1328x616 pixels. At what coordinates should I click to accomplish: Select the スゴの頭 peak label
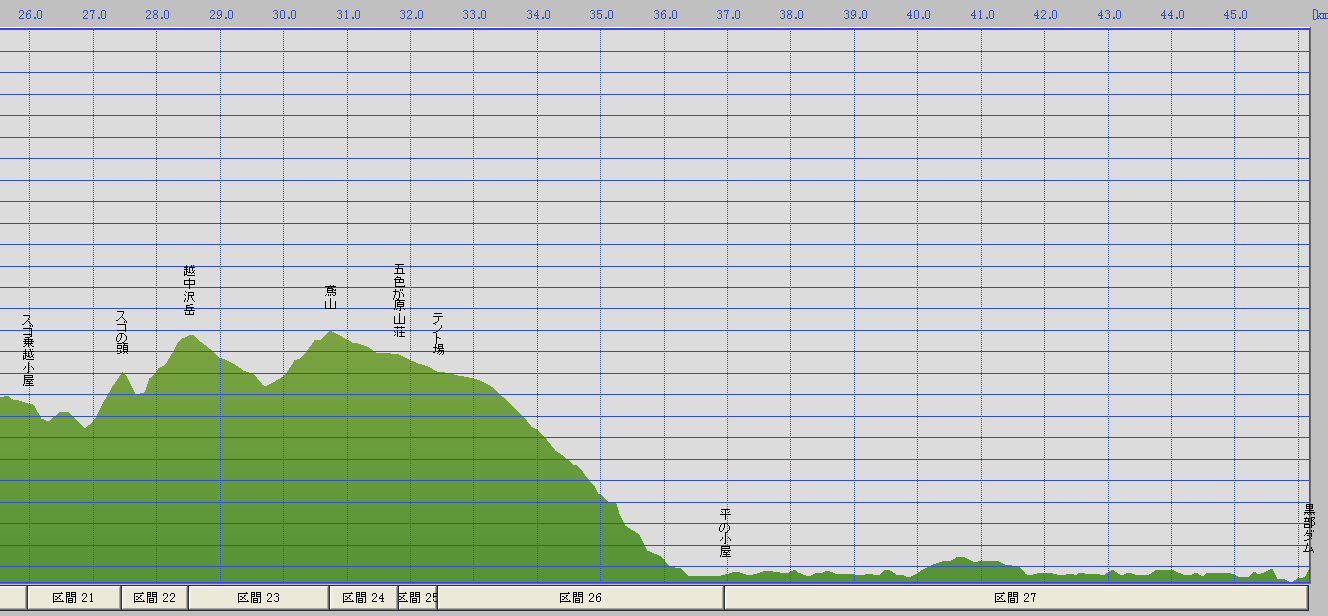pos(122,332)
